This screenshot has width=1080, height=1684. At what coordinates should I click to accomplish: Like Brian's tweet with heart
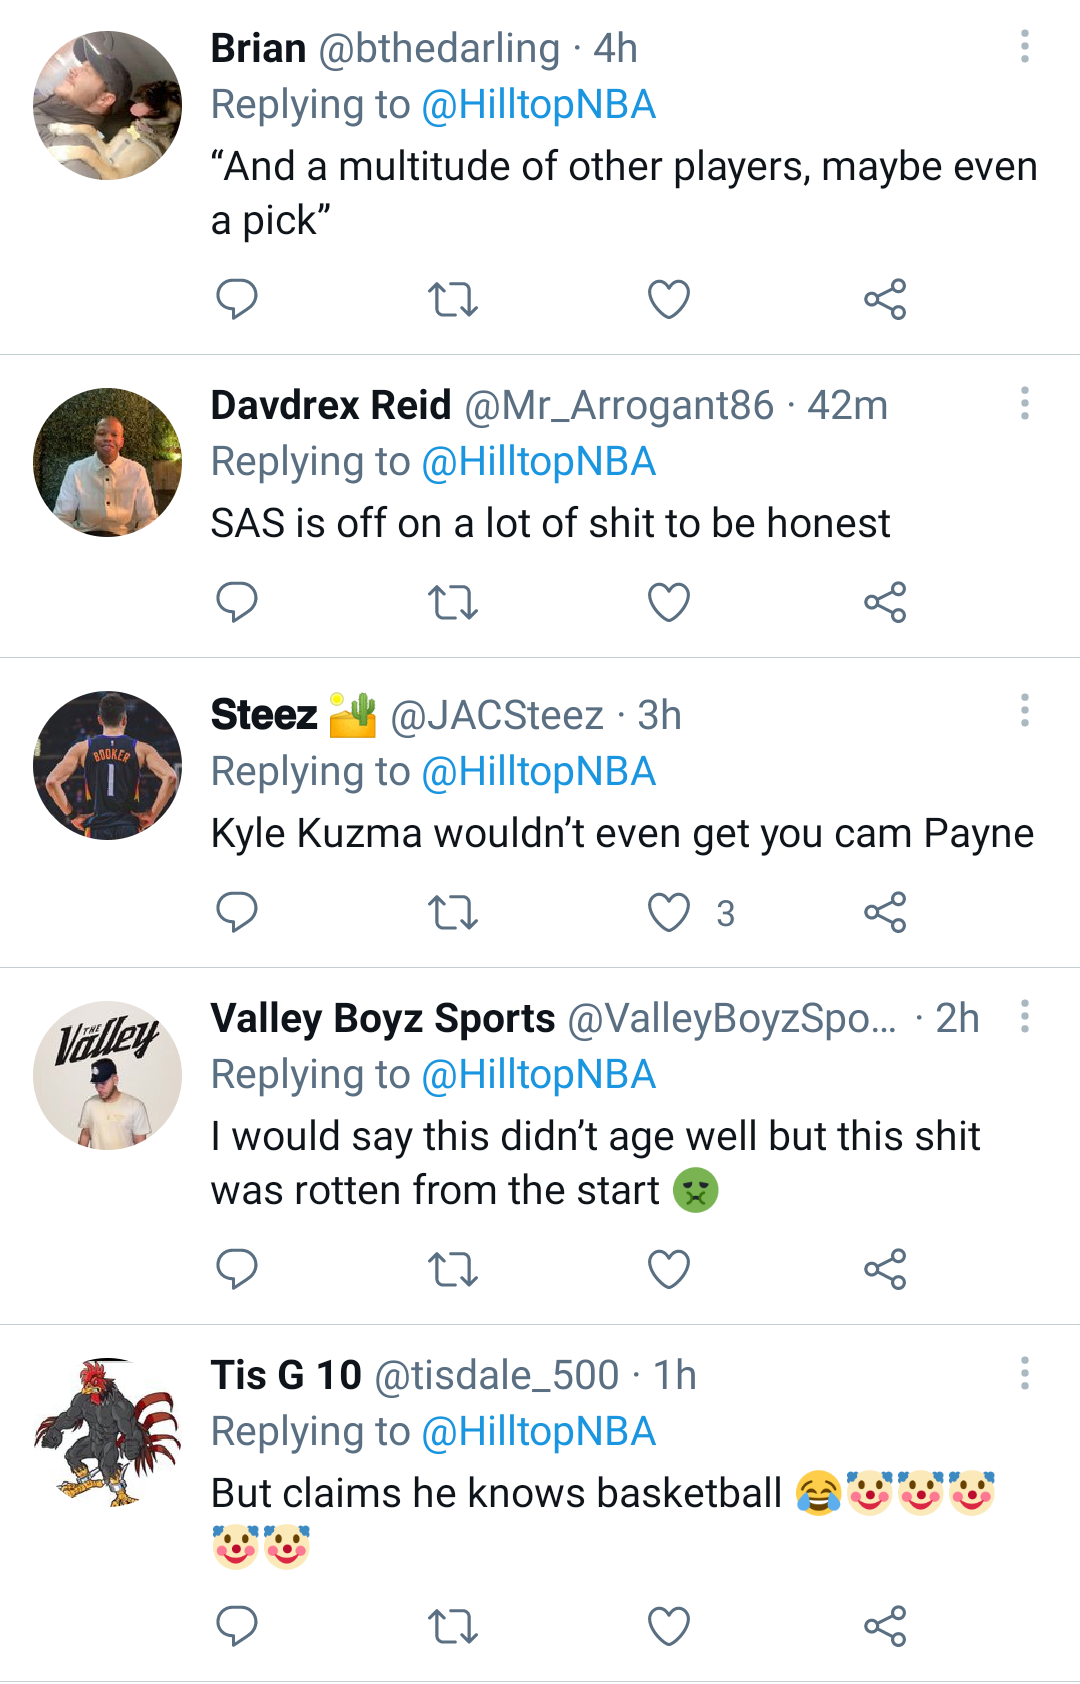[669, 299]
